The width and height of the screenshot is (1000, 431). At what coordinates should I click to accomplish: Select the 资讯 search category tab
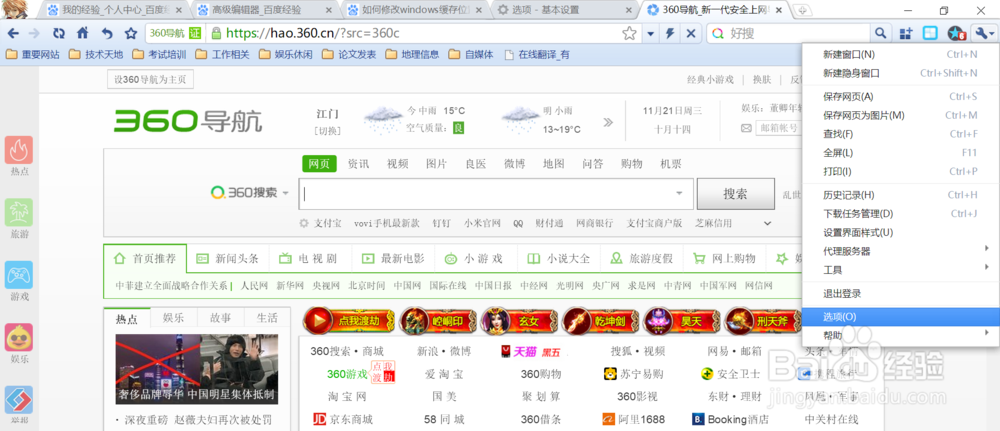(x=358, y=164)
